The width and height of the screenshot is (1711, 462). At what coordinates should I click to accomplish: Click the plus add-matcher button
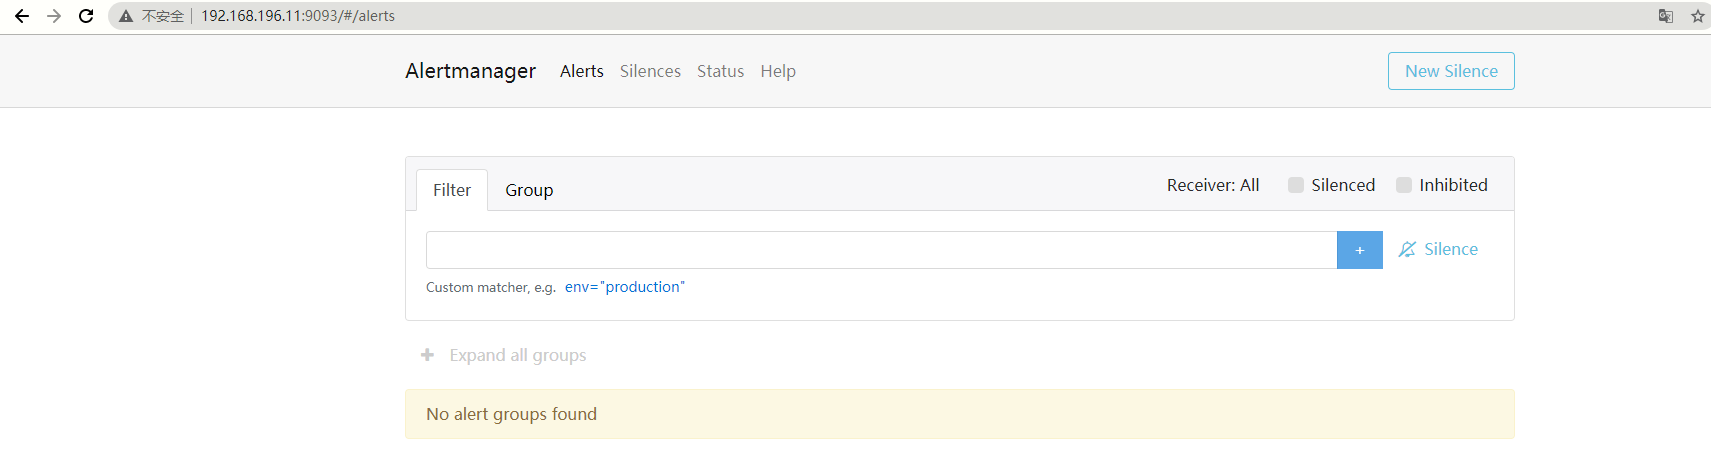tap(1359, 250)
